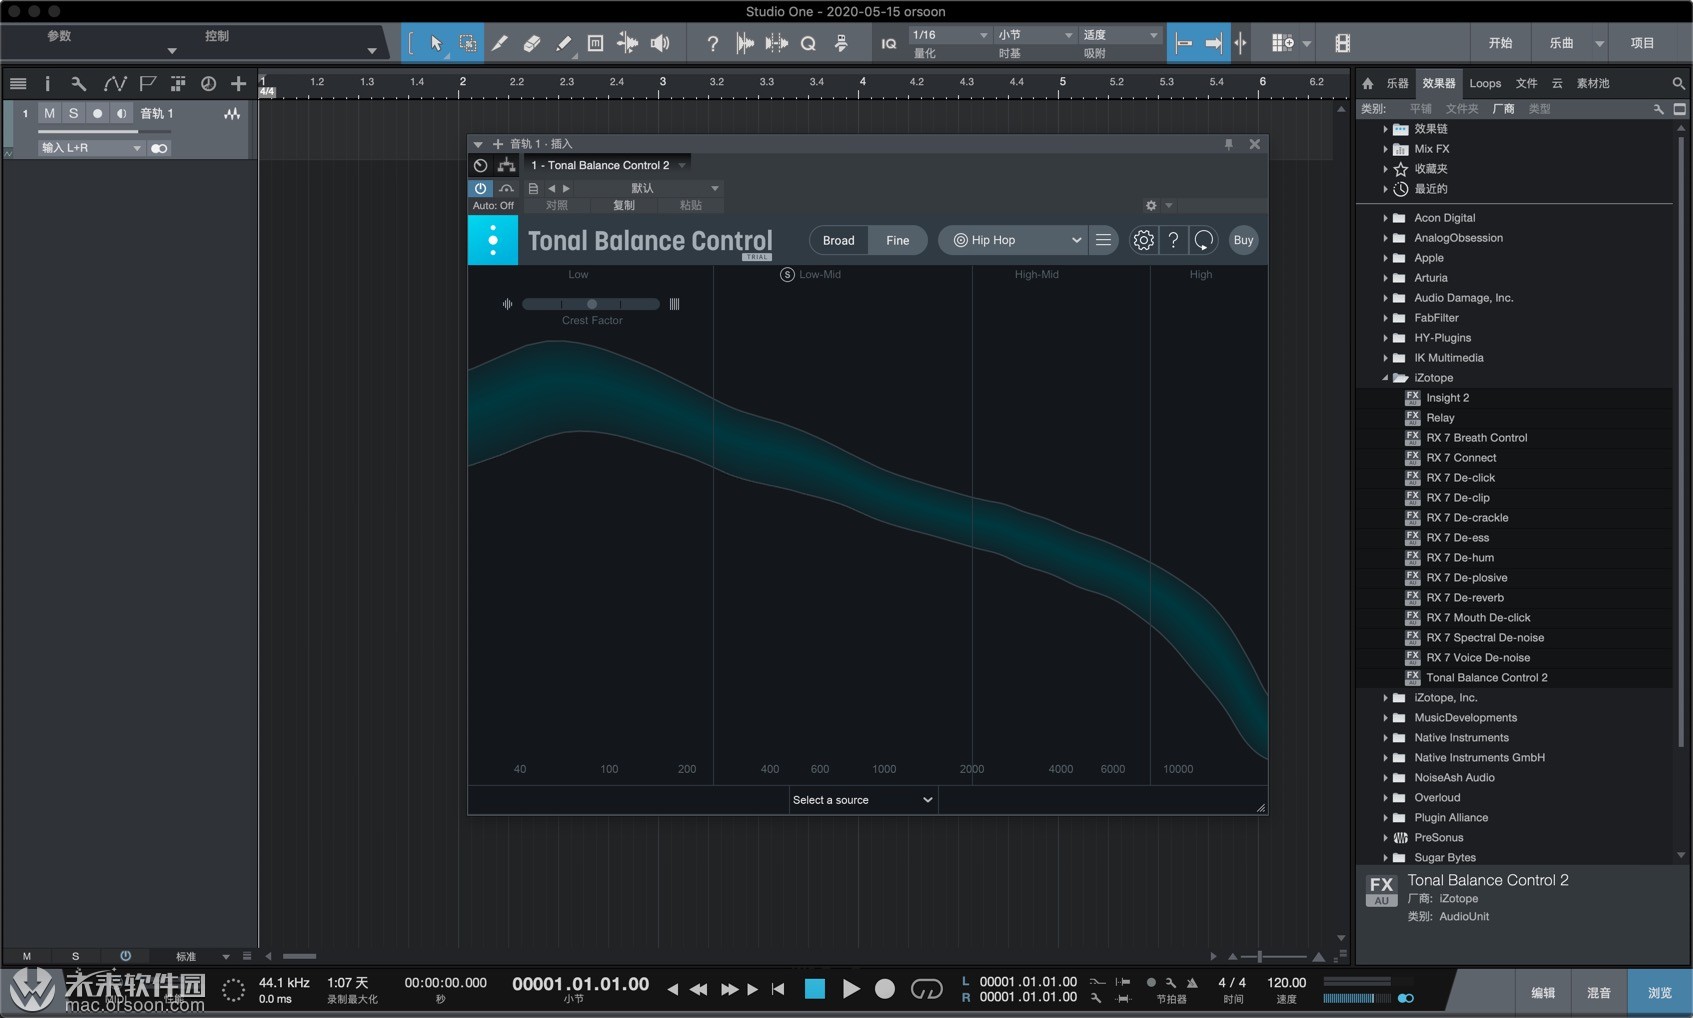Expand the Native Instruments folder

1385,738
